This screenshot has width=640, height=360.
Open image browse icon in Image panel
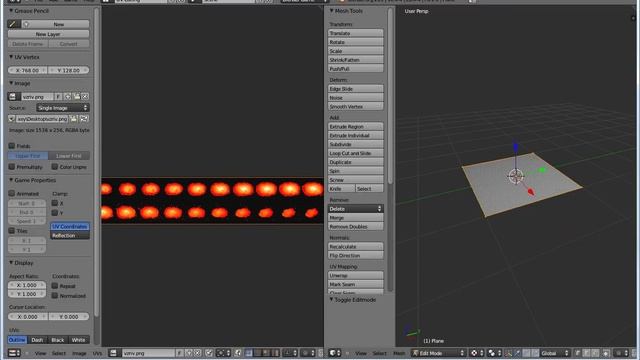(x=13, y=97)
